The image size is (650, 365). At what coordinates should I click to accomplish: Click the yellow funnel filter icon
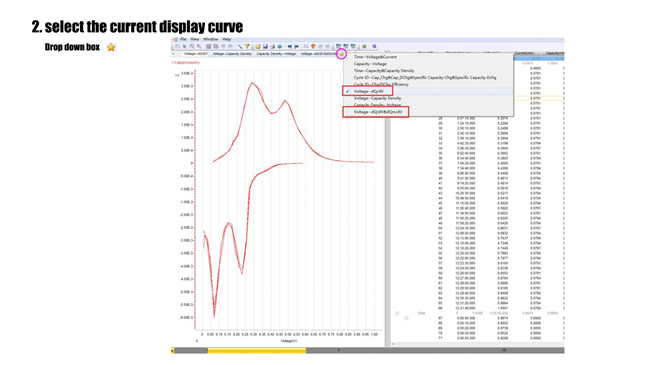247,46
